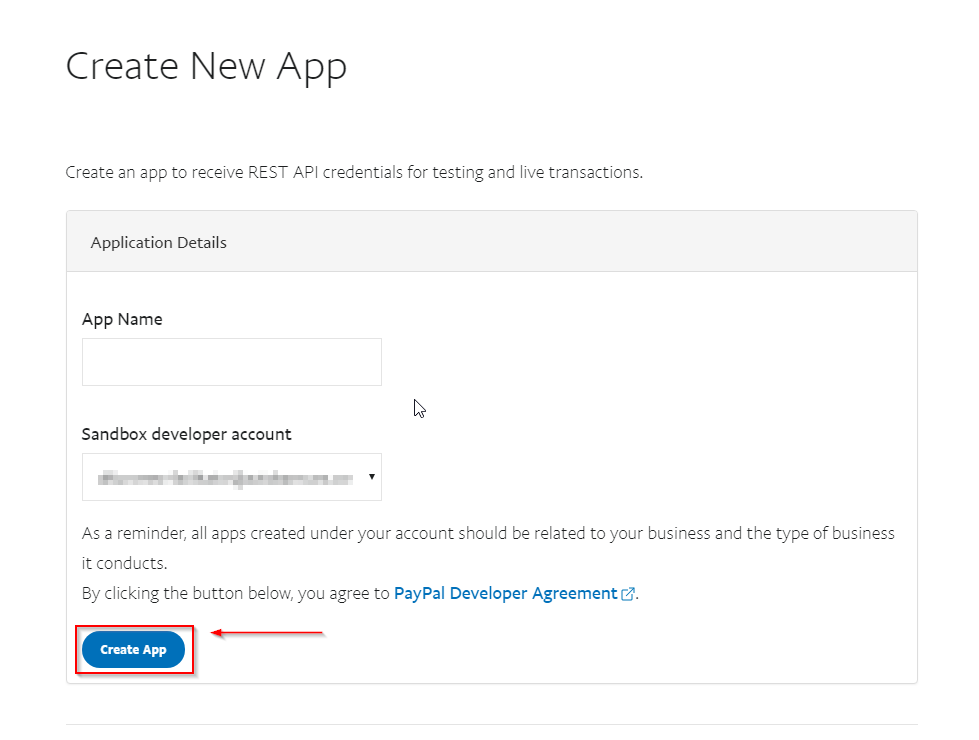Click the external link icon beside Agreement

click(x=628, y=594)
